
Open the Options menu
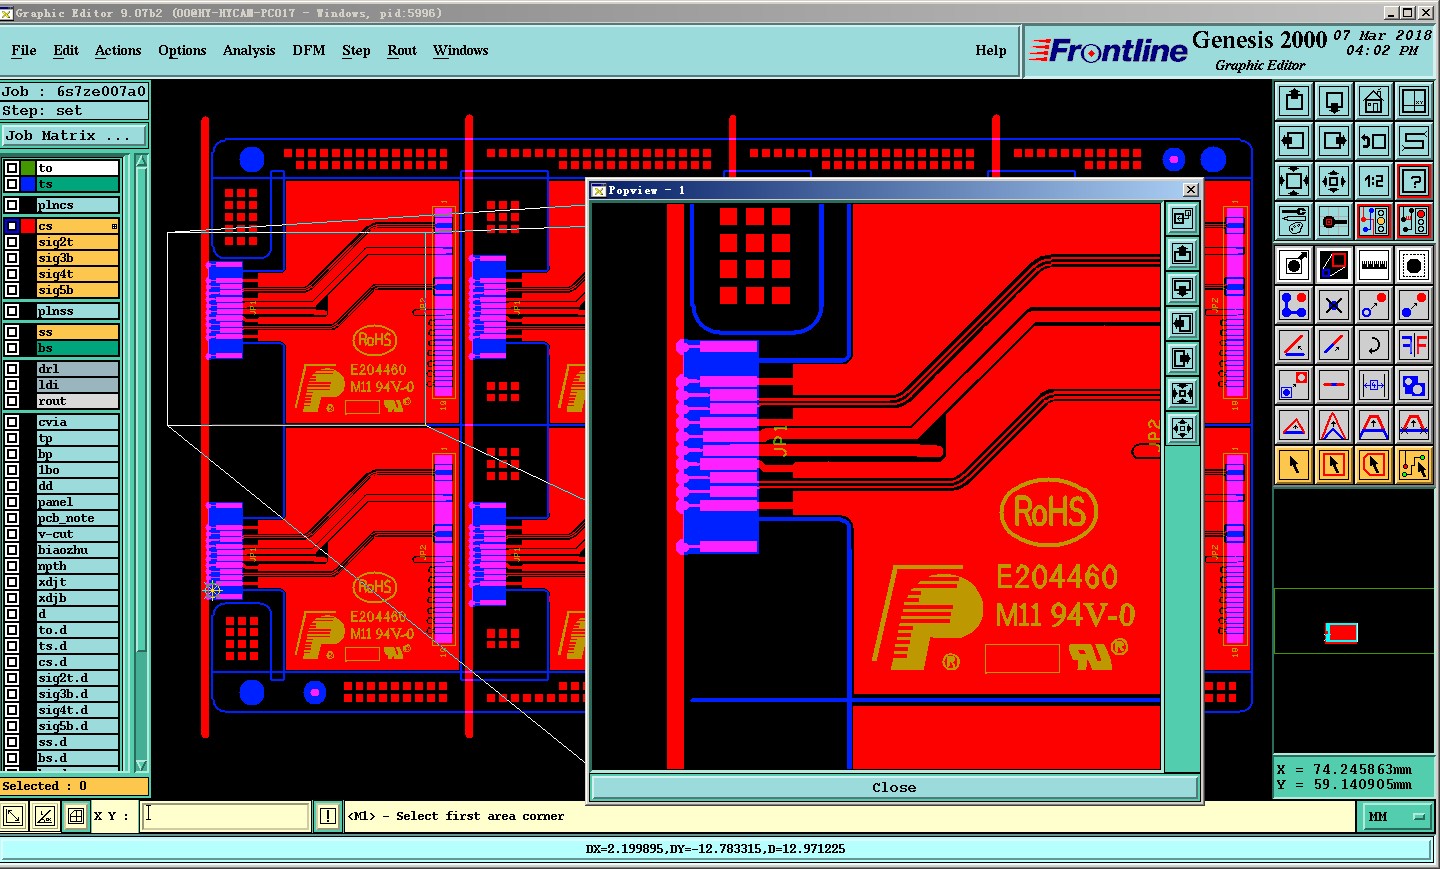pyautogui.click(x=182, y=50)
